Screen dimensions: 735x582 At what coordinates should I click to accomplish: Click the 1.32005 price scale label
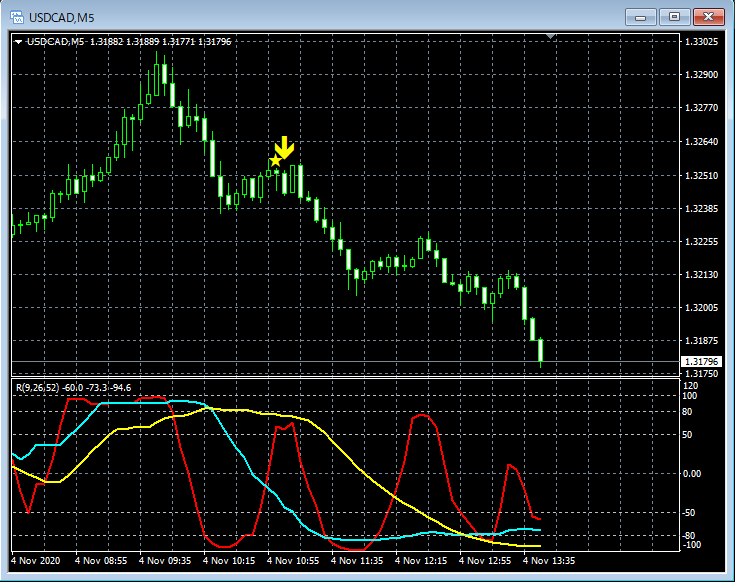701,307
